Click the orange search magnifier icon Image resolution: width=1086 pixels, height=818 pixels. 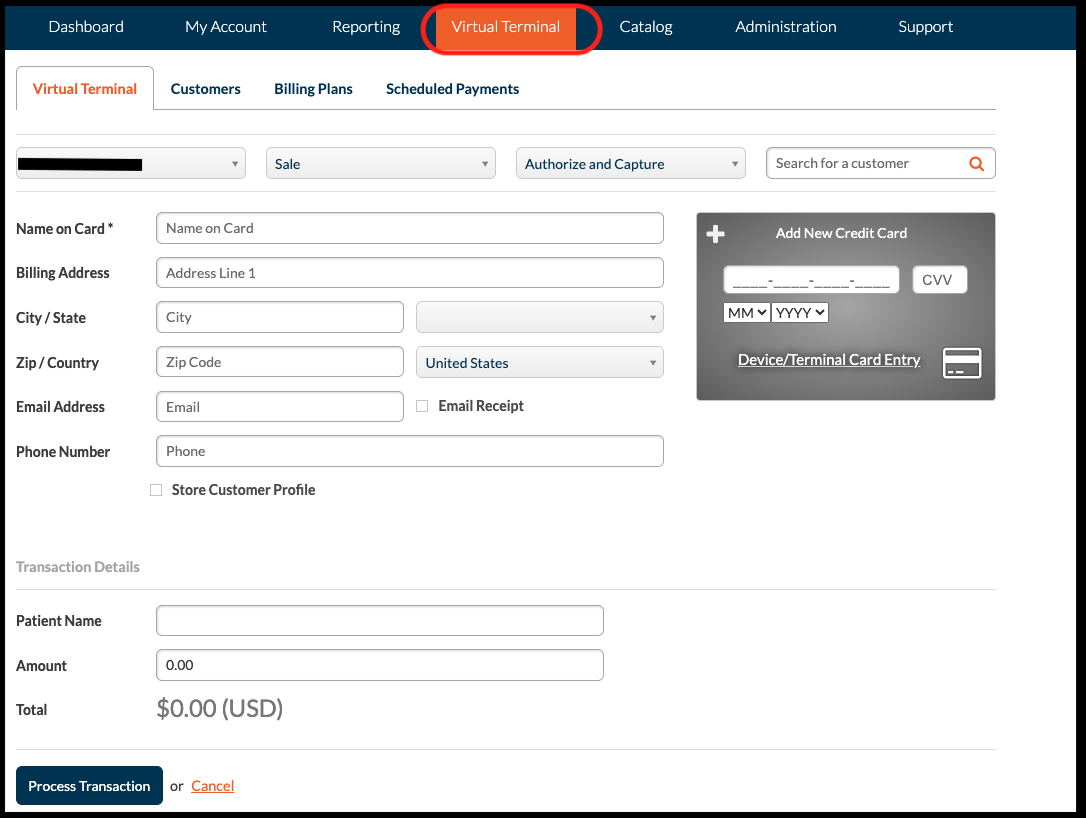point(976,164)
